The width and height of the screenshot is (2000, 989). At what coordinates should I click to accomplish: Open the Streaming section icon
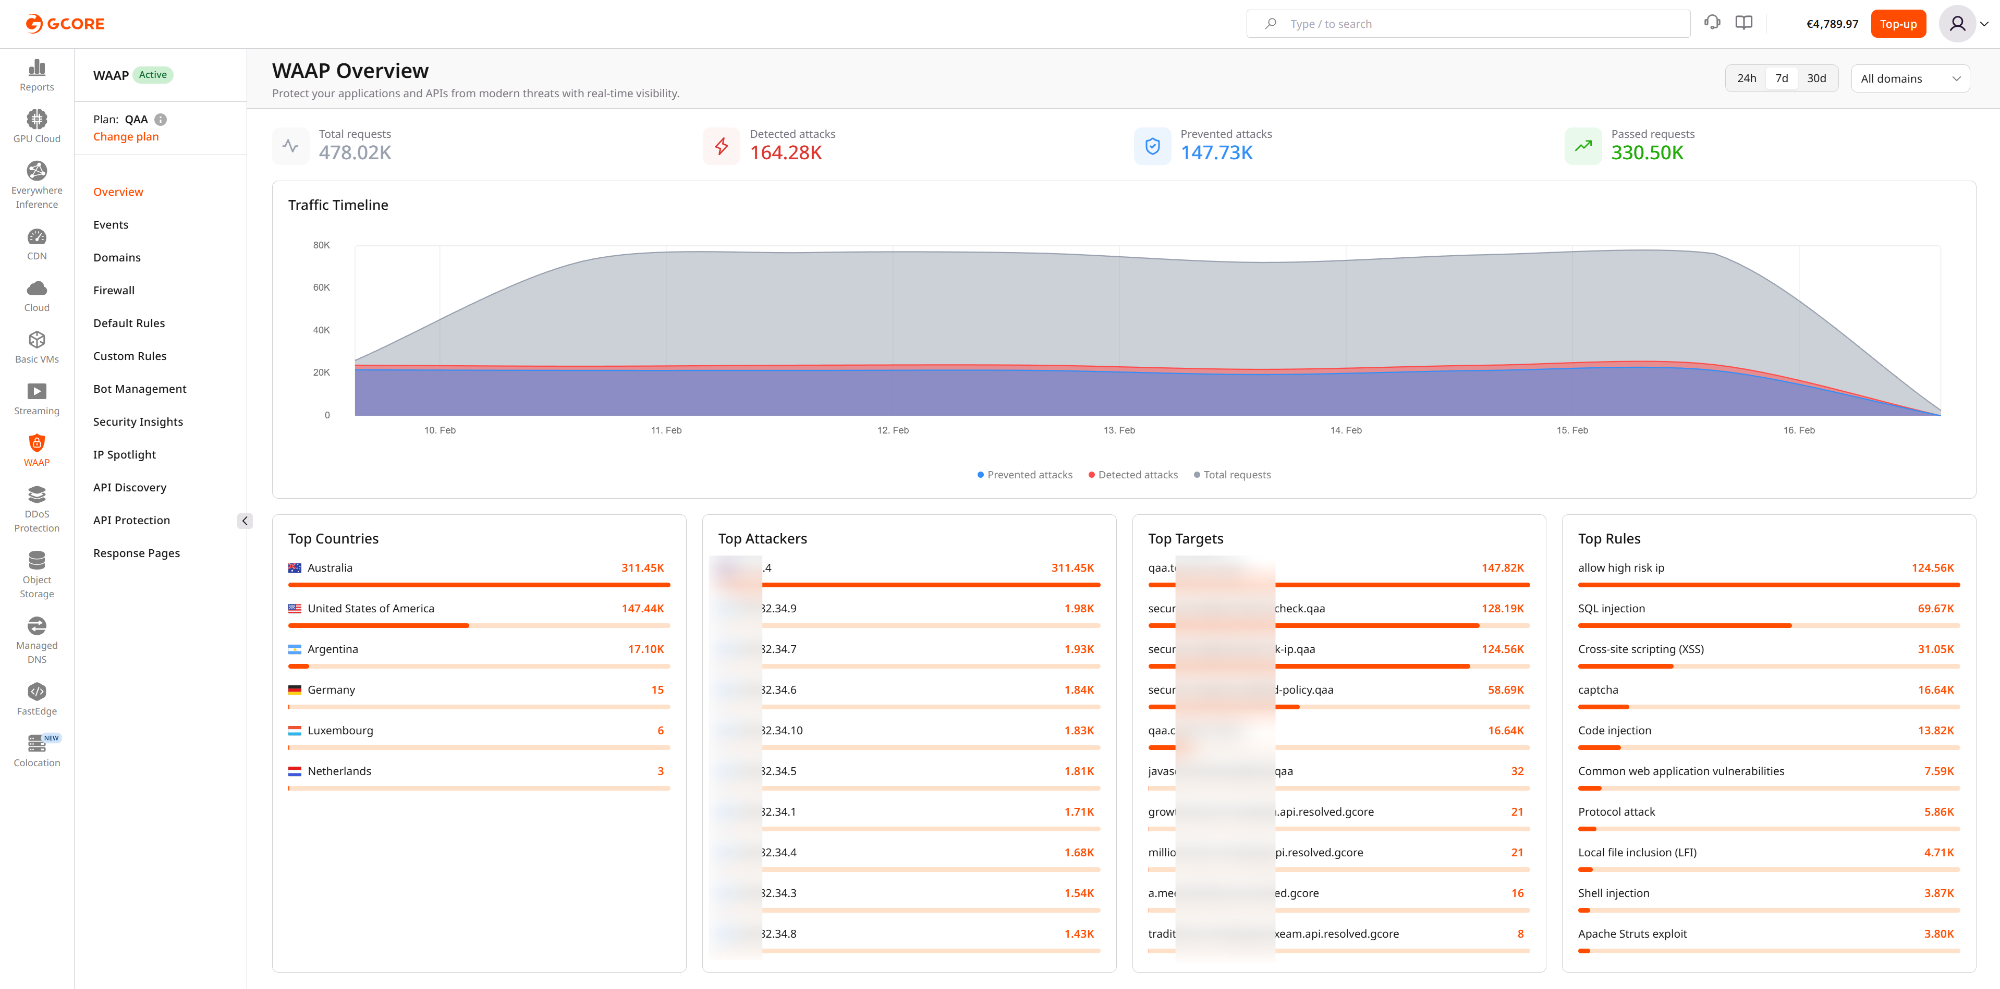(x=36, y=396)
